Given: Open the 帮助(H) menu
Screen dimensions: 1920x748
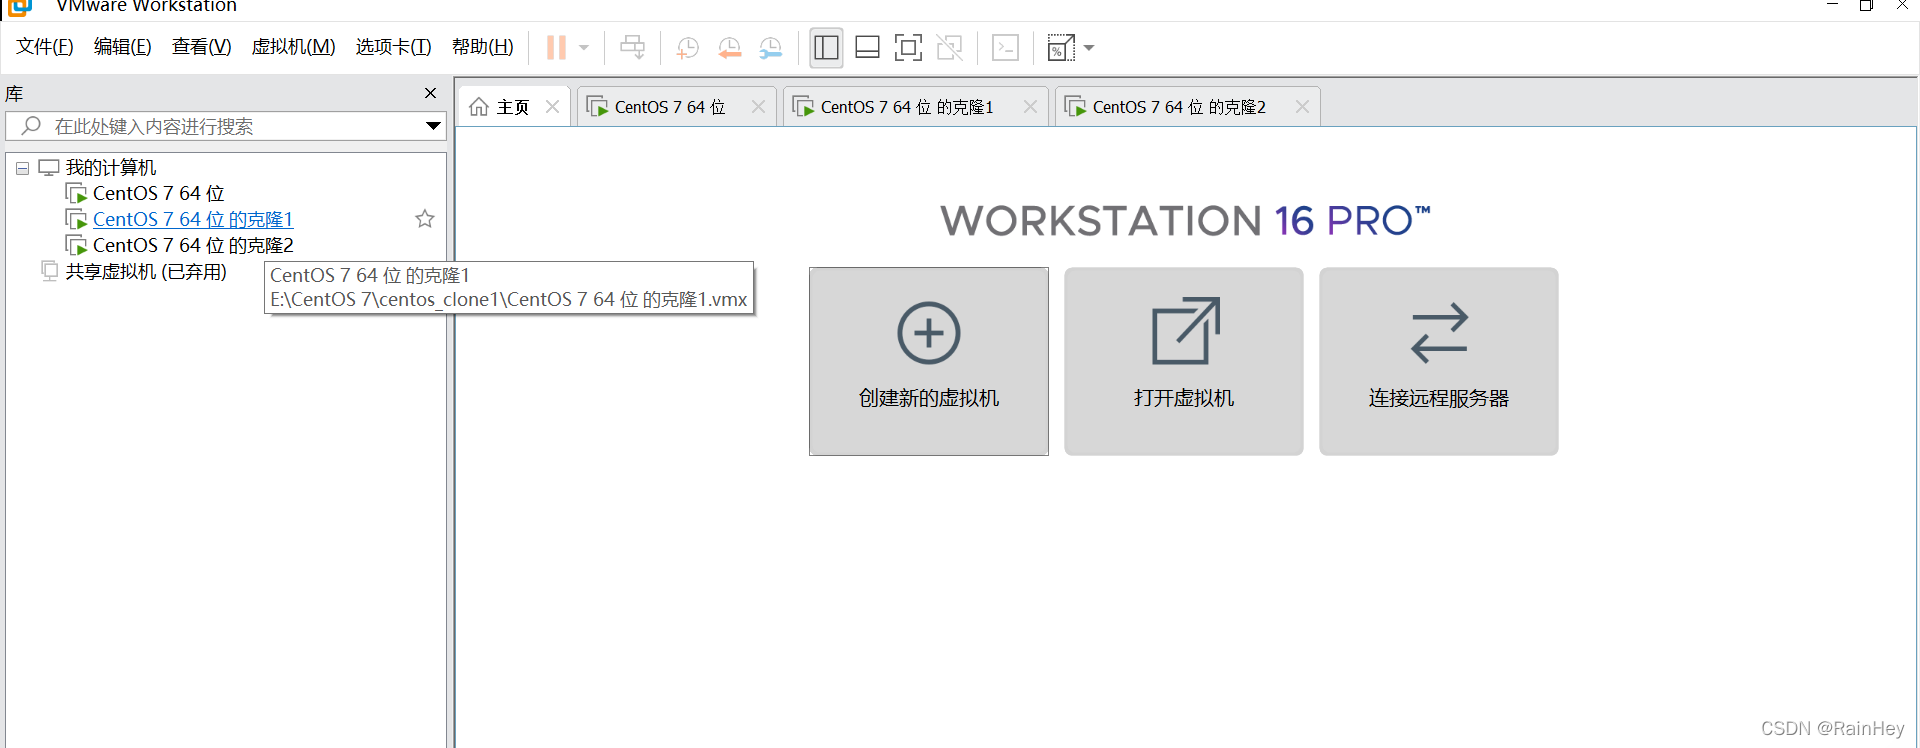Looking at the screenshot, I should pos(482,47).
